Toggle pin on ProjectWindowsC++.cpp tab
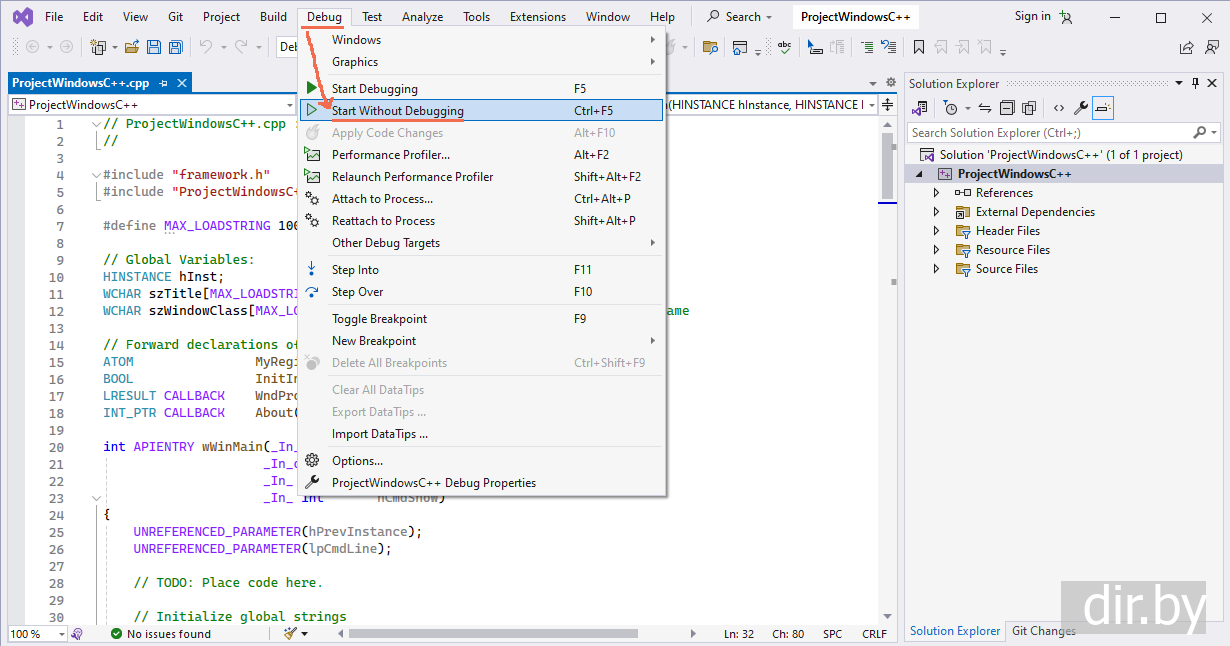1230x646 pixels. [162, 84]
